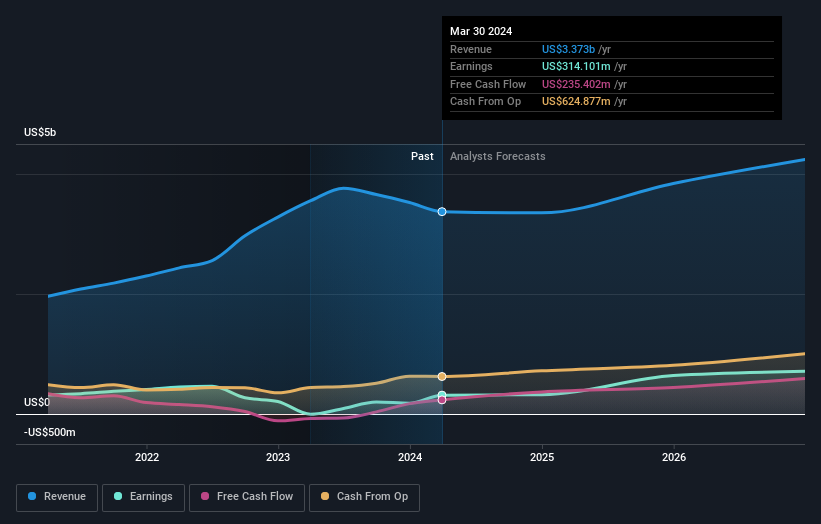The height and width of the screenshot is (524, 821).
Task: Click the US$0 y-axis label
Action: (37, 402)
